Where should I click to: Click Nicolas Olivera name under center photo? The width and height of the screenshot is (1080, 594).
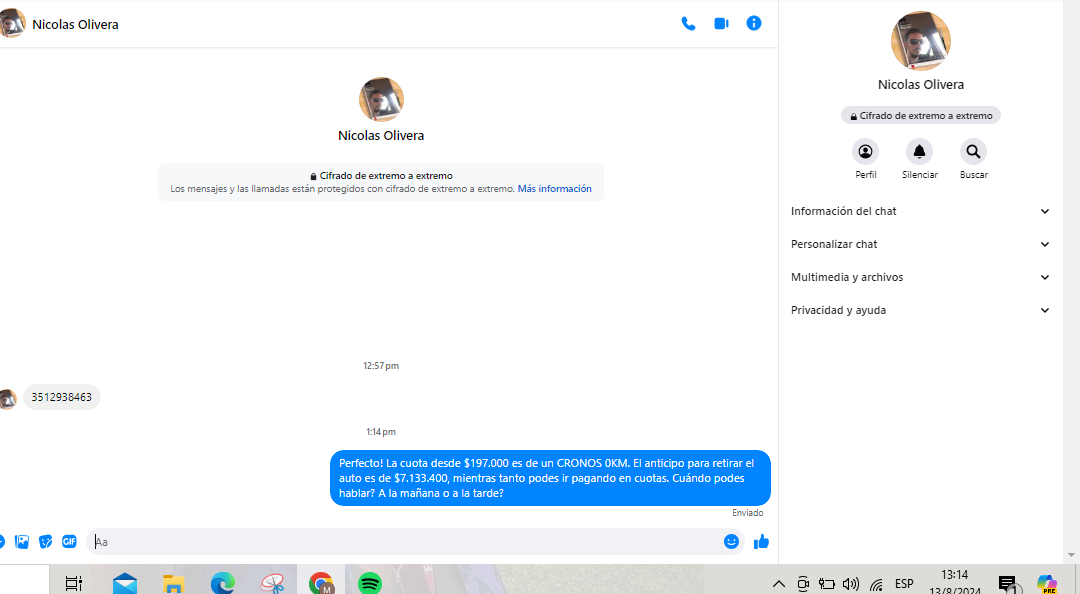click(381, 136)
